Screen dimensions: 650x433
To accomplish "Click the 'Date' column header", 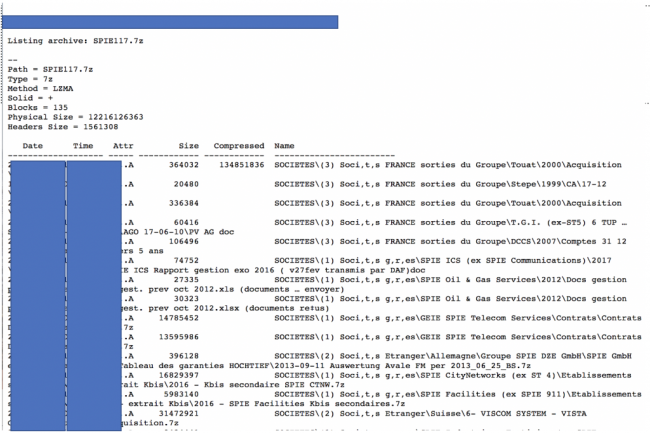I will pyautogui.click(x=33, y=145).
